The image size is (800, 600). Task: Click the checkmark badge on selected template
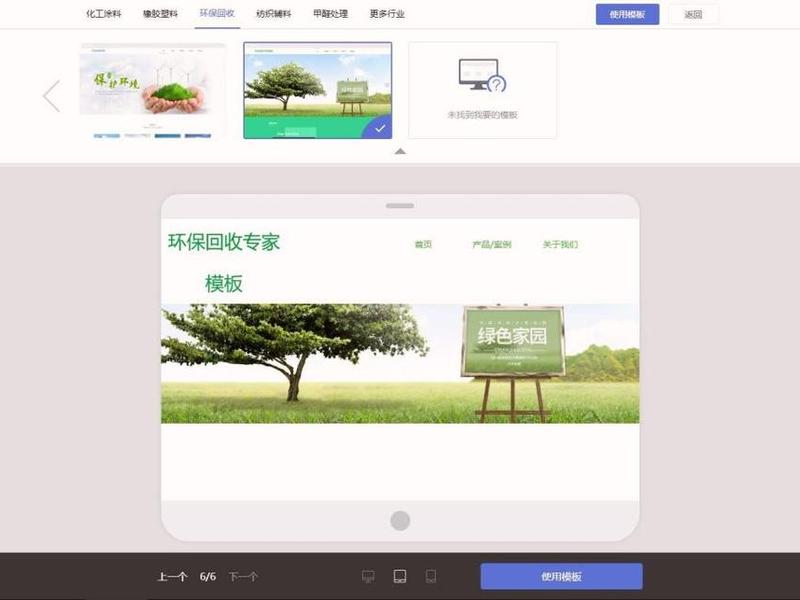click(x=379, y=129)
